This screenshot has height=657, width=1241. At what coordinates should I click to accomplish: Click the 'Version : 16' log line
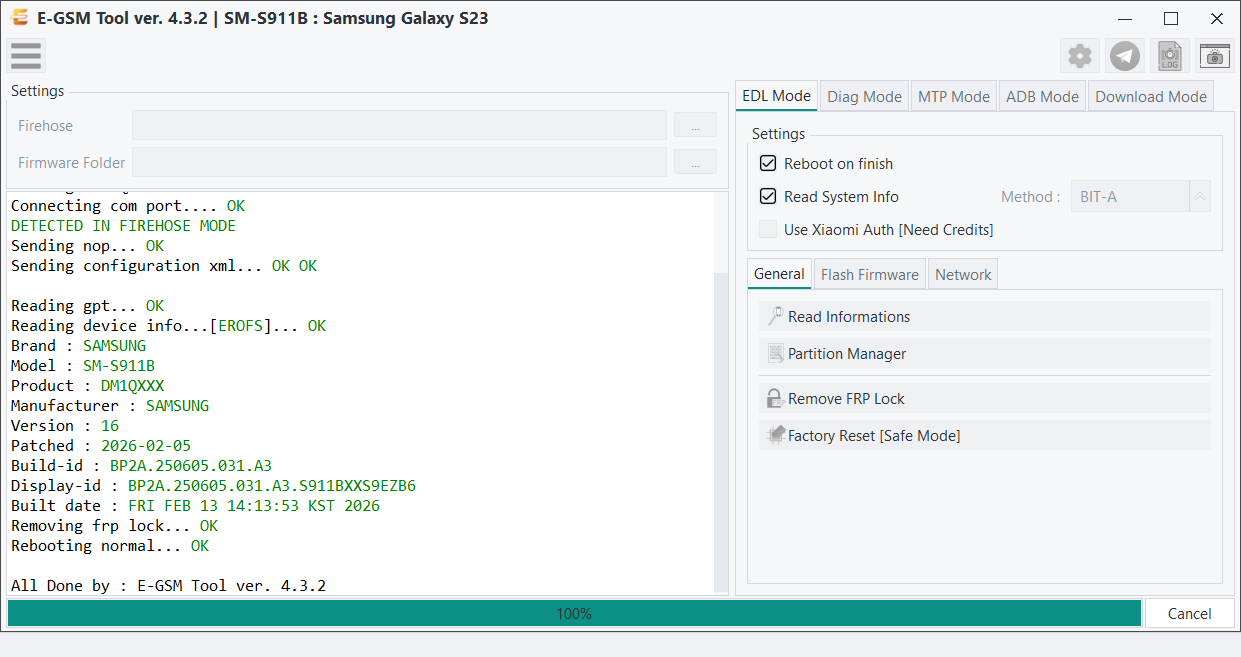65,426
